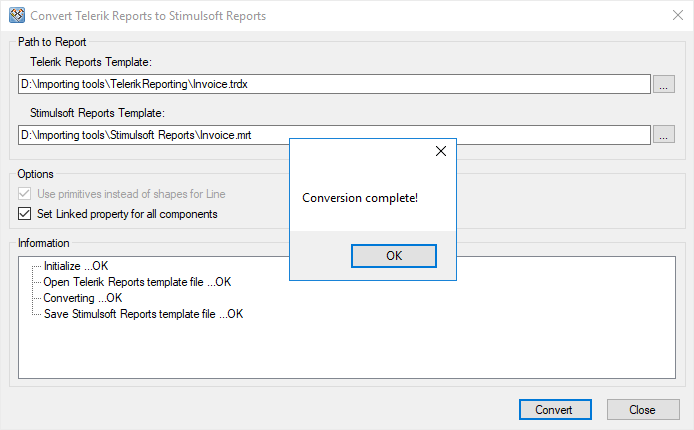Image resolution: width=694 pixels, height=430 pixels.
Task: Select the Initialize ...OK log entry
Action: 75,266
